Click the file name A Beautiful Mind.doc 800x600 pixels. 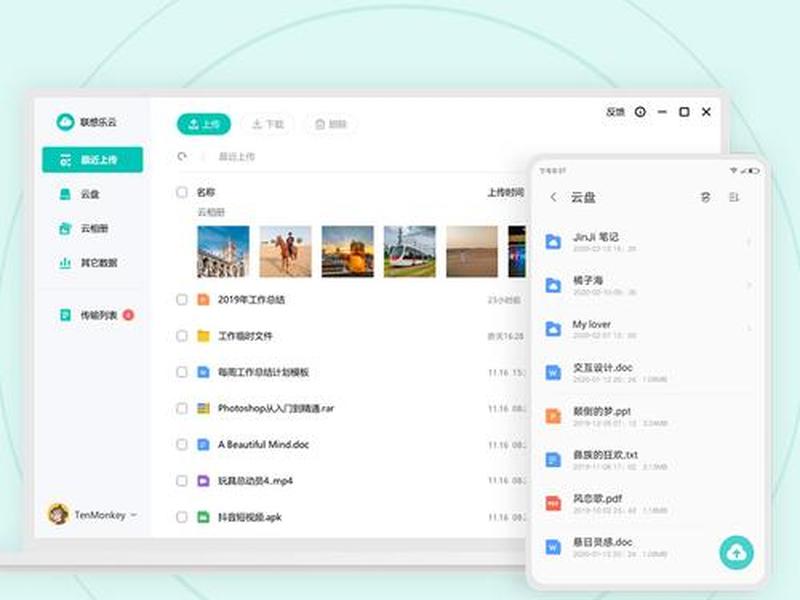(x=263, y=444)
